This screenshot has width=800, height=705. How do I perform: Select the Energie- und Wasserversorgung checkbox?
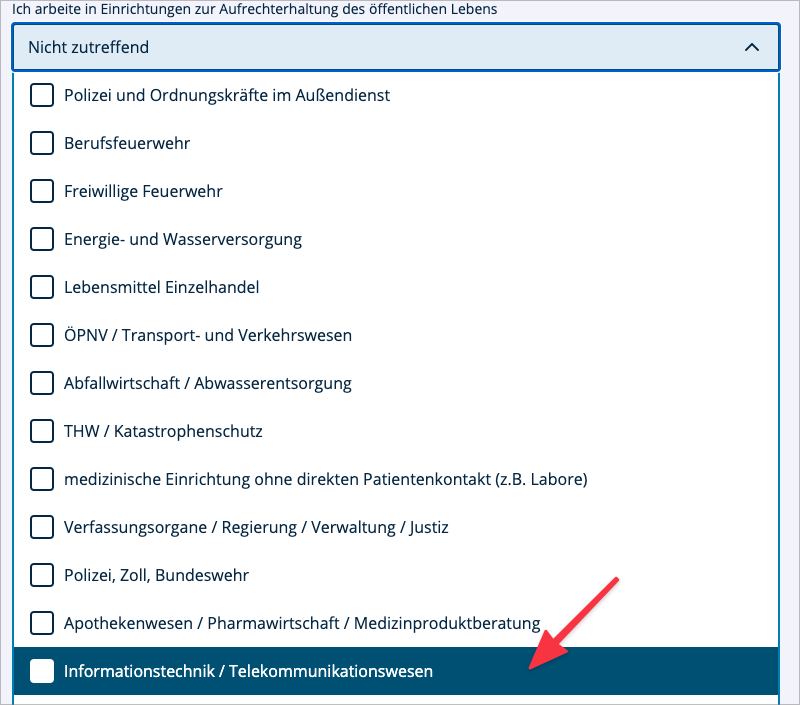42,239
